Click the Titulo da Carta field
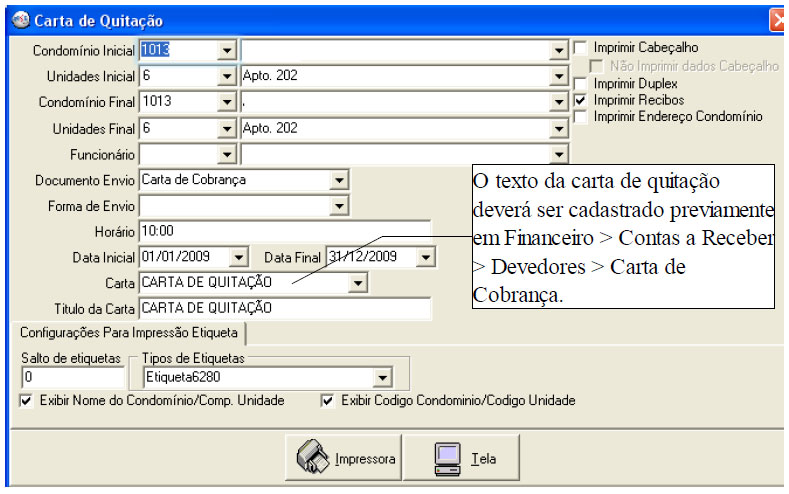 [x=285, y=308]
